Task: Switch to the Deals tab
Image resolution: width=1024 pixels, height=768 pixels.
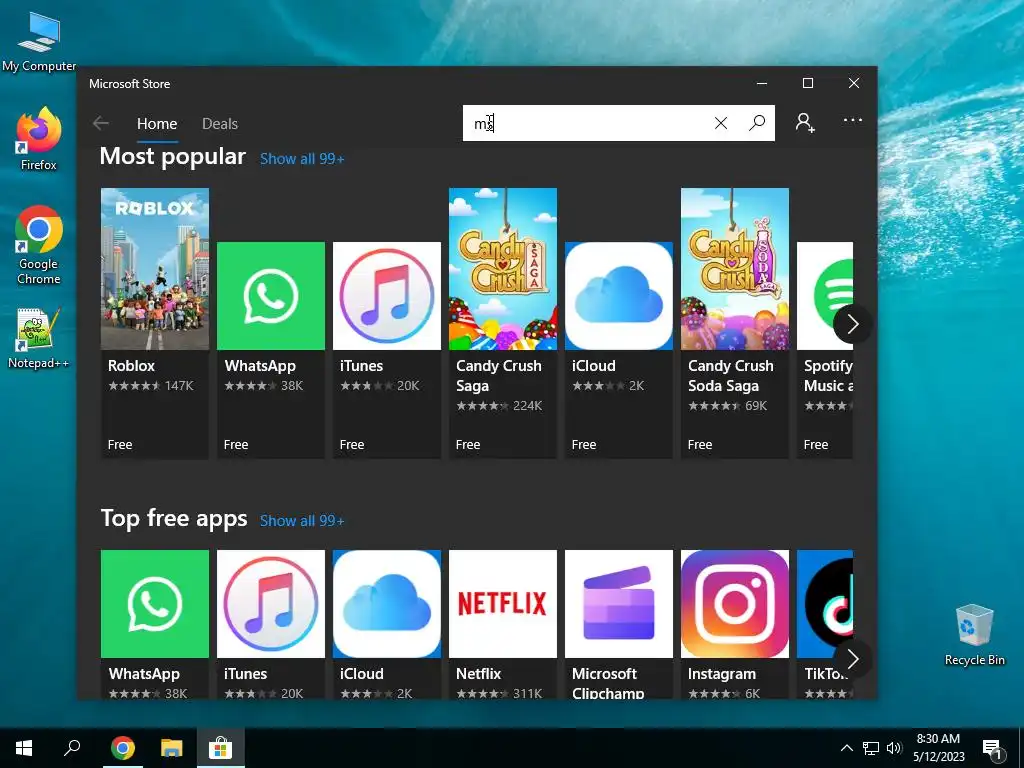Action: pos(220,123)
